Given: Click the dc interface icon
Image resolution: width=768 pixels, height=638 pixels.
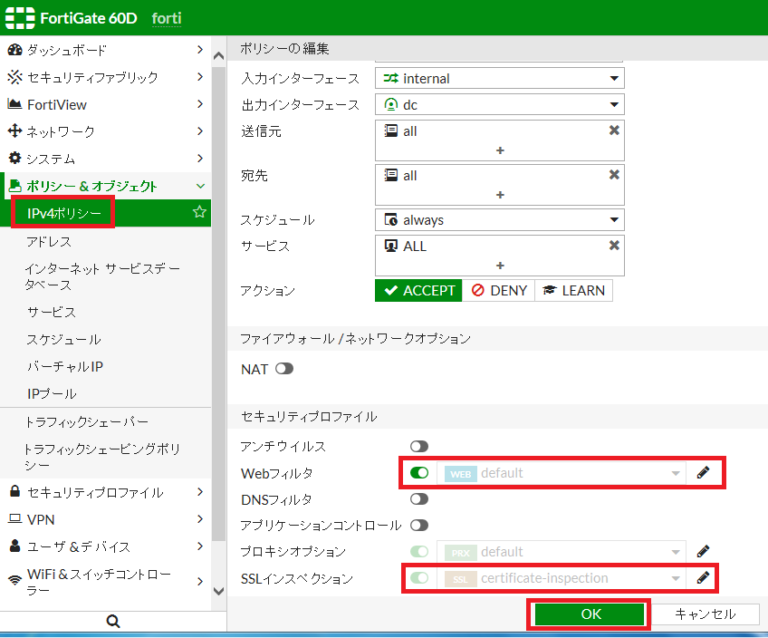Looking at the screenshot, I should click(391, 104).
